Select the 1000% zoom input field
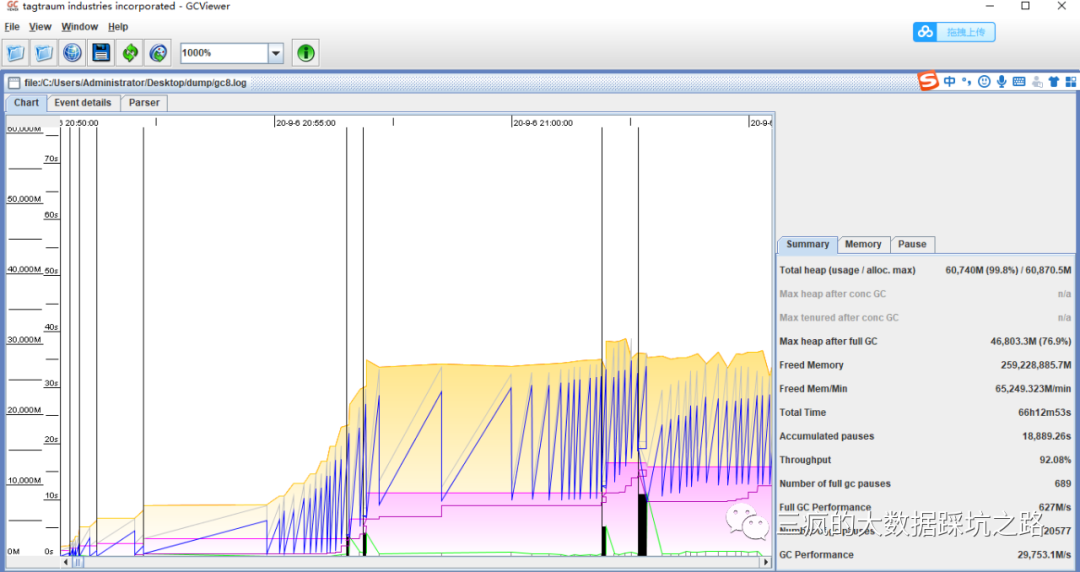Screen dimensions: 1080x572 [225, 53]
